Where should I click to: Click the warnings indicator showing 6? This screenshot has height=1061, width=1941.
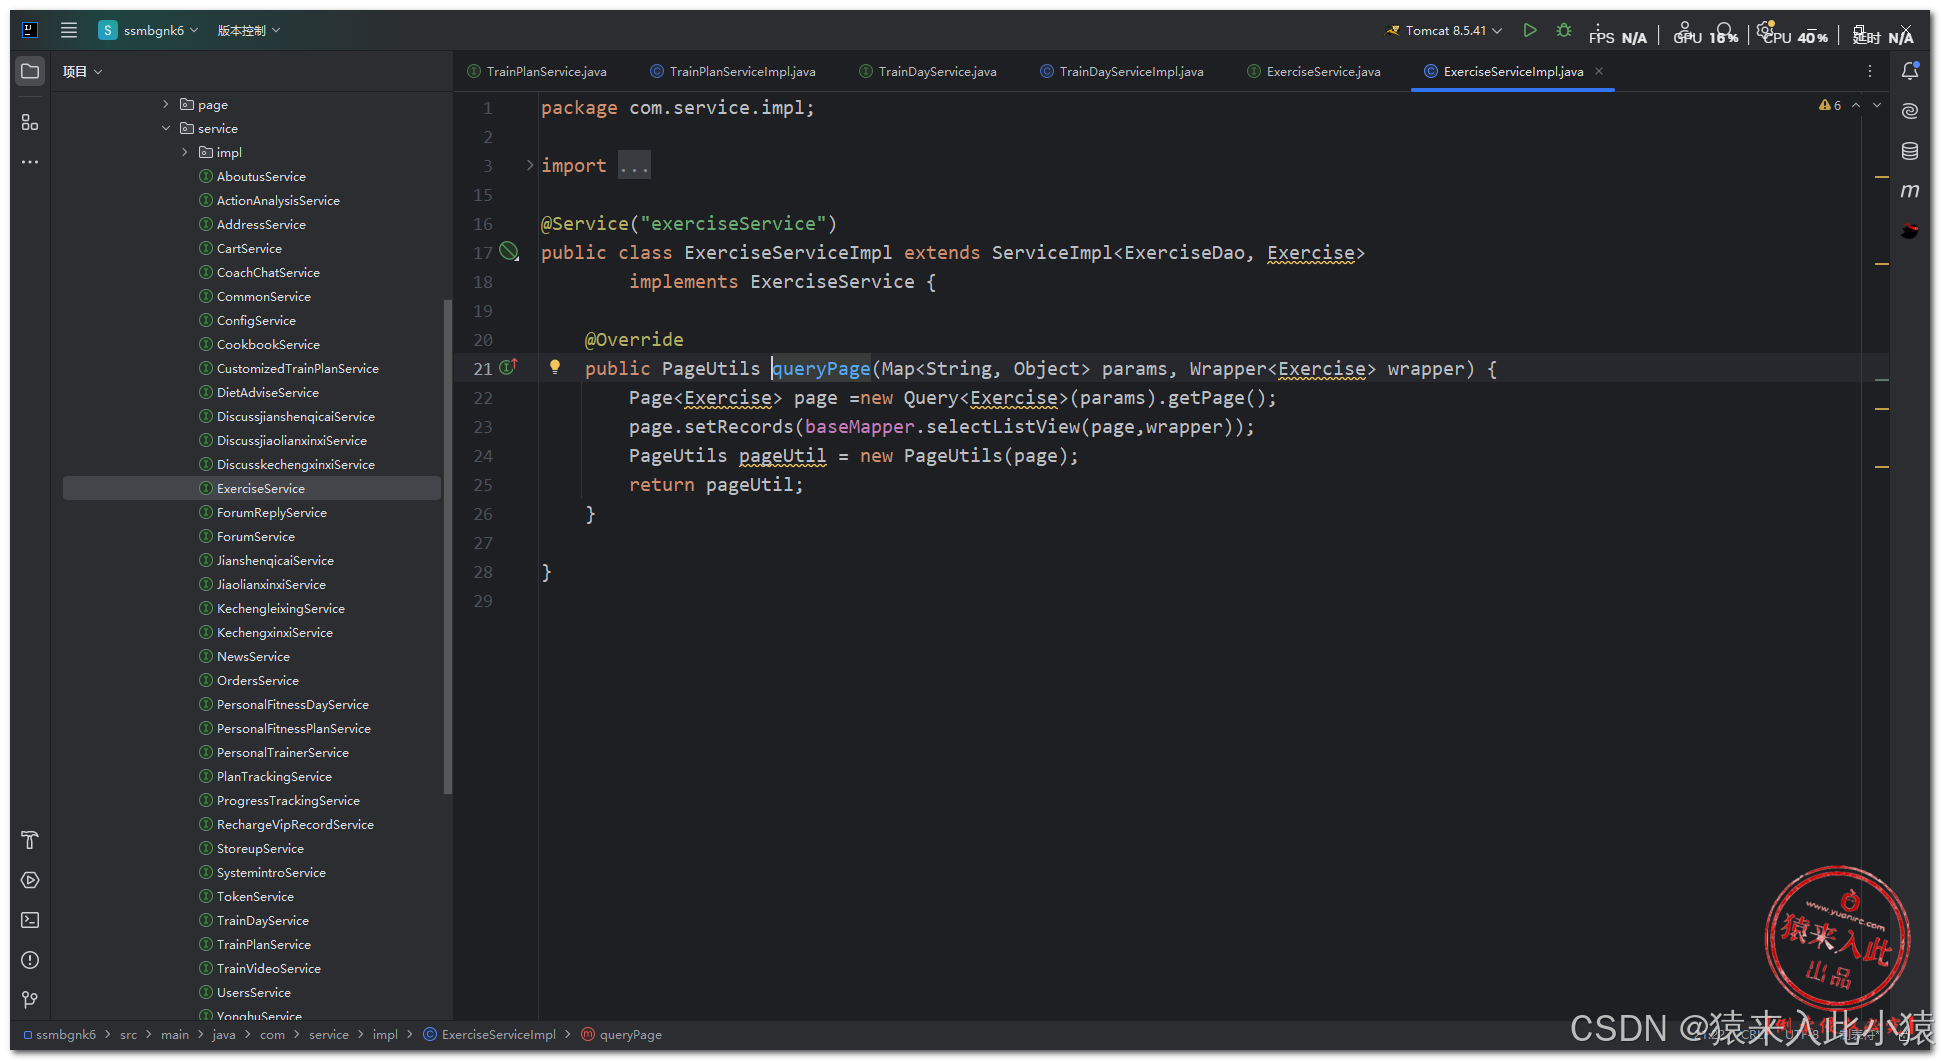point(1830,105)
